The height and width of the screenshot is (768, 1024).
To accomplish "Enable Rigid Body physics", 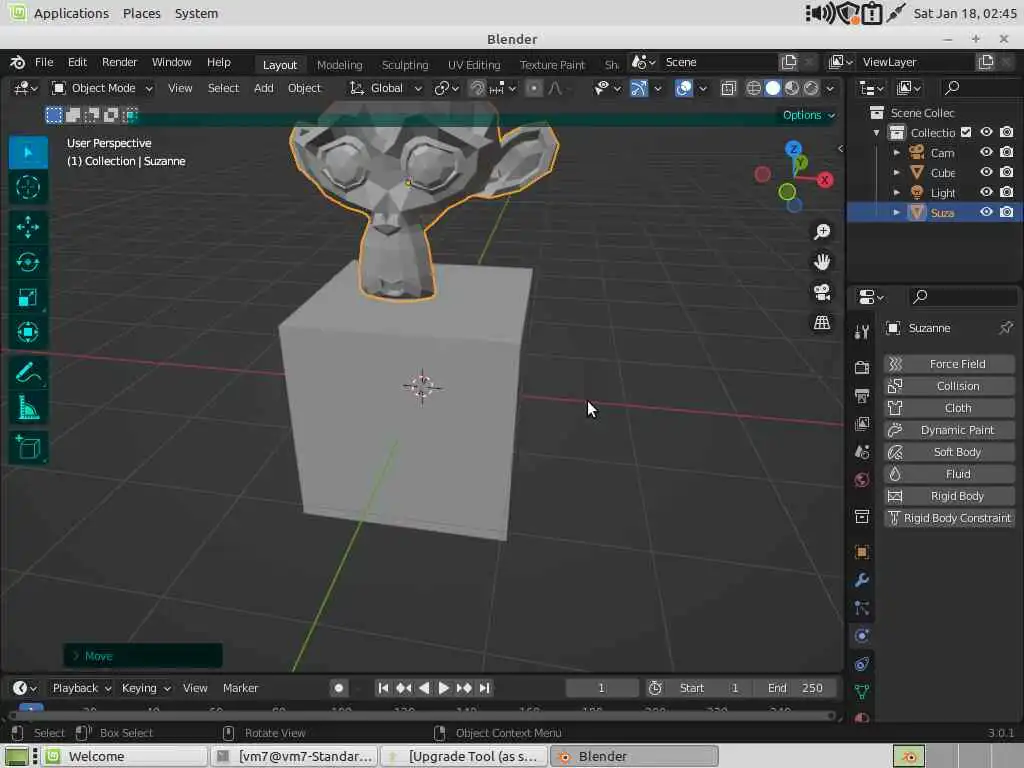I will 949,496.
